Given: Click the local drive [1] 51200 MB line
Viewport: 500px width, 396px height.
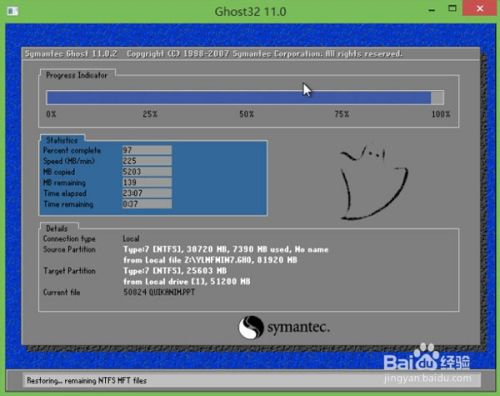Looking at the screenshot, I should [x=187, y=282].
